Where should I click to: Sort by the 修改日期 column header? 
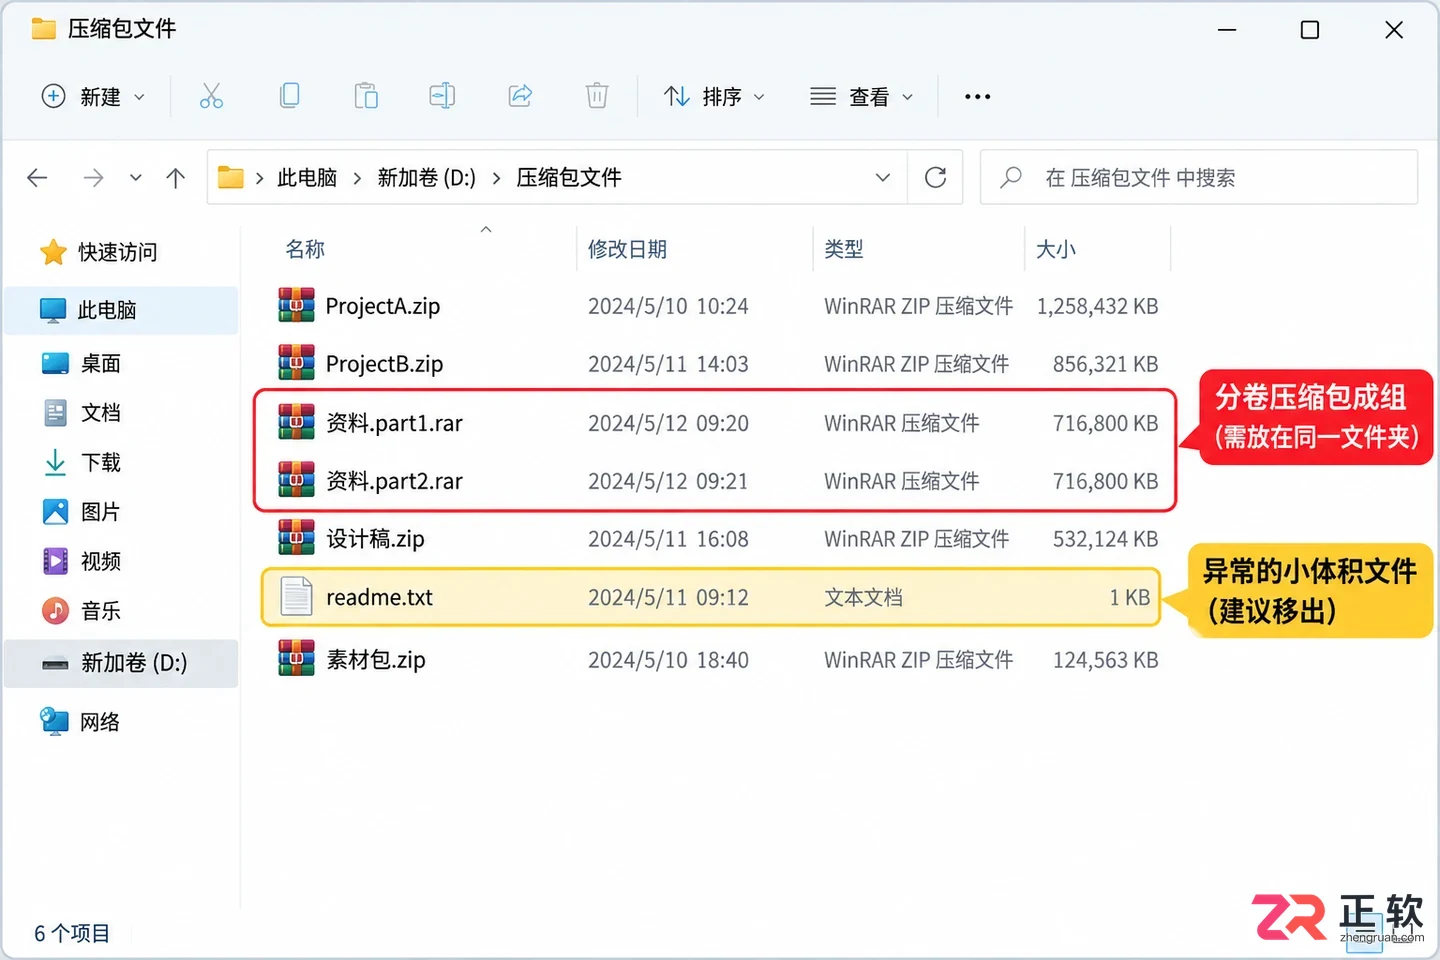[x=627, y=249]
